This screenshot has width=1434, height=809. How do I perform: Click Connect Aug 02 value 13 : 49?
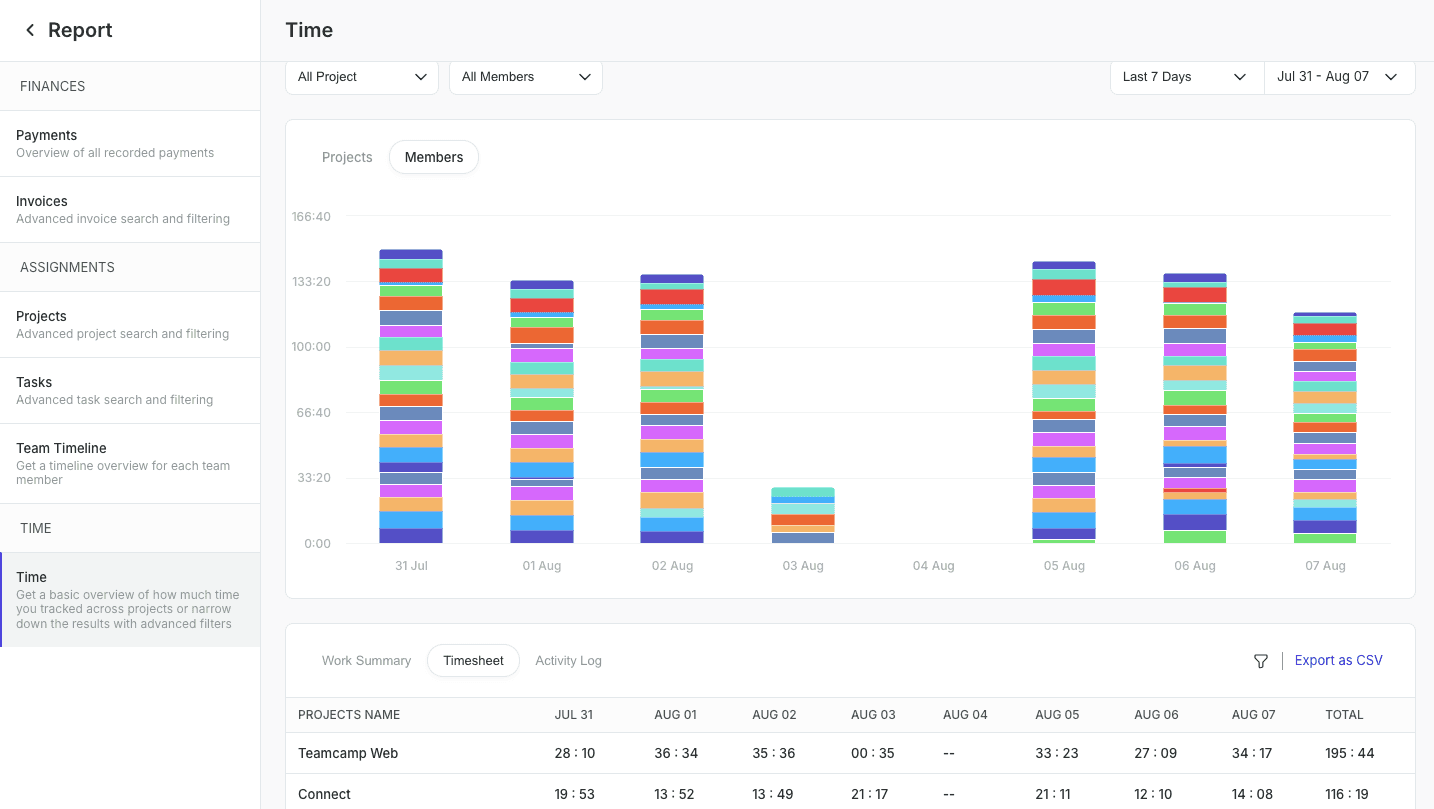(774, 794)
